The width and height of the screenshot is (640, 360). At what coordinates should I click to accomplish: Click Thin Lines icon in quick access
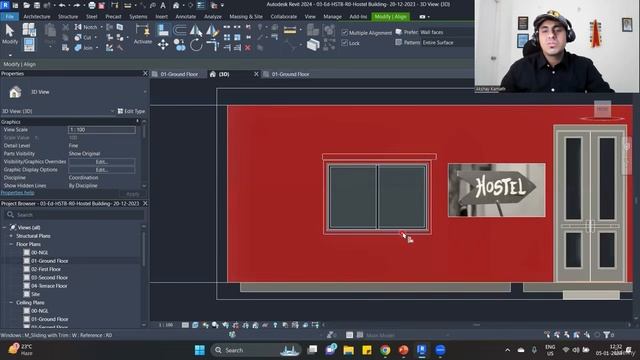(201, 5)
